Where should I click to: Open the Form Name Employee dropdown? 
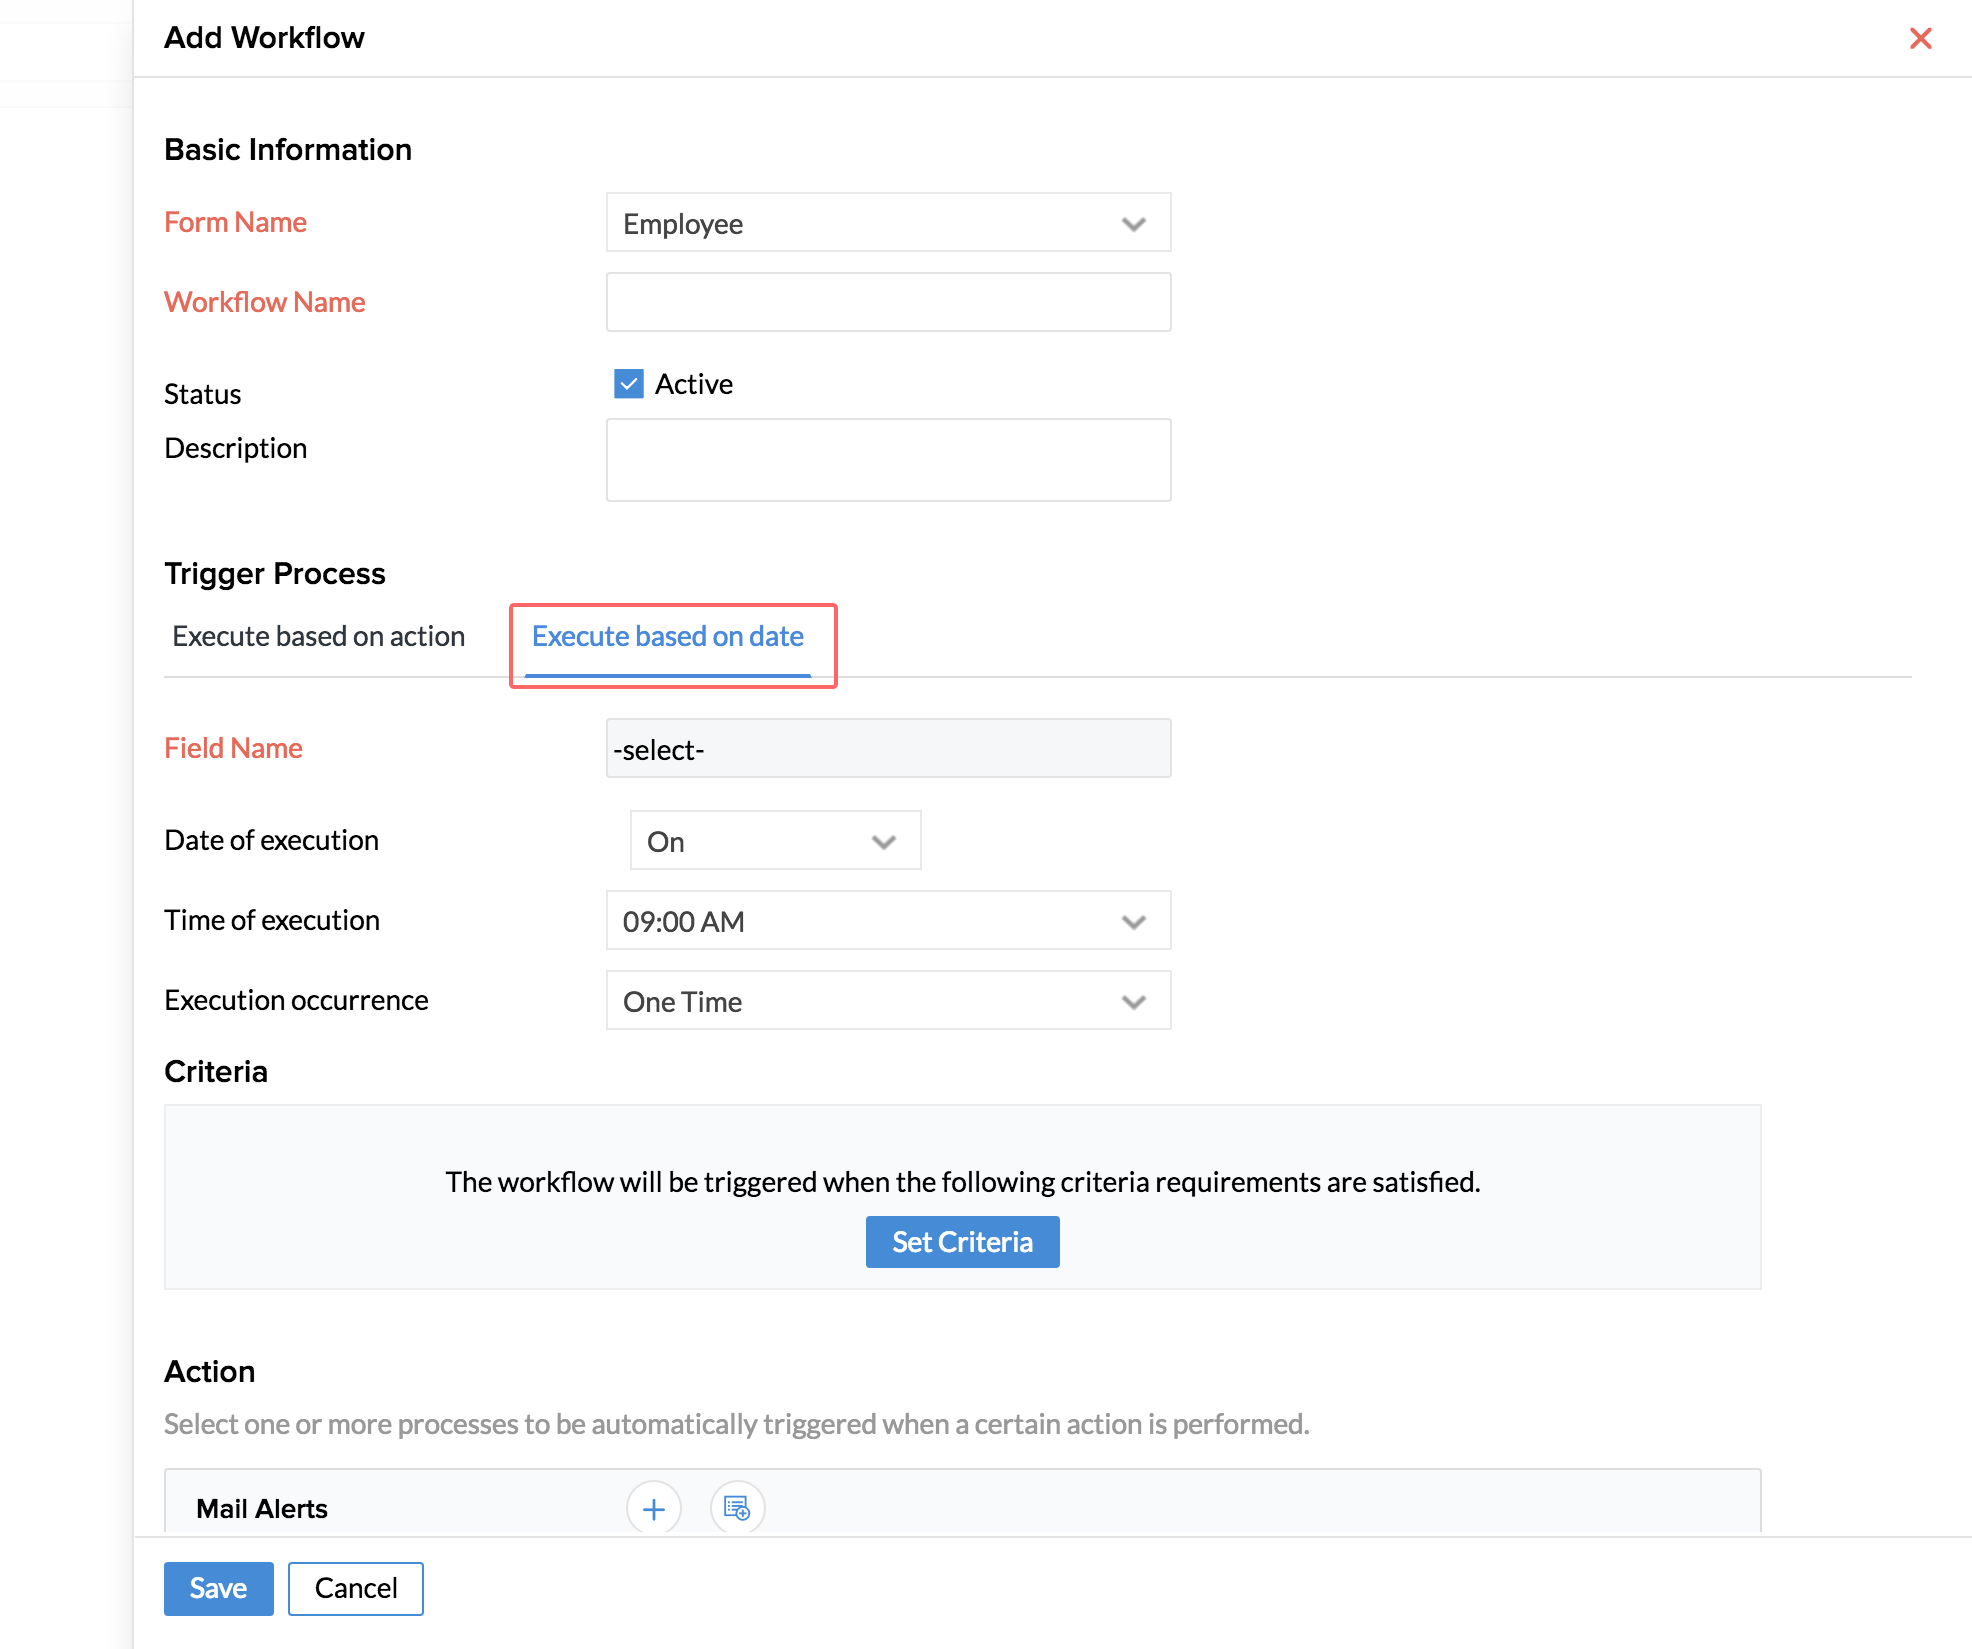click(887, 223)
